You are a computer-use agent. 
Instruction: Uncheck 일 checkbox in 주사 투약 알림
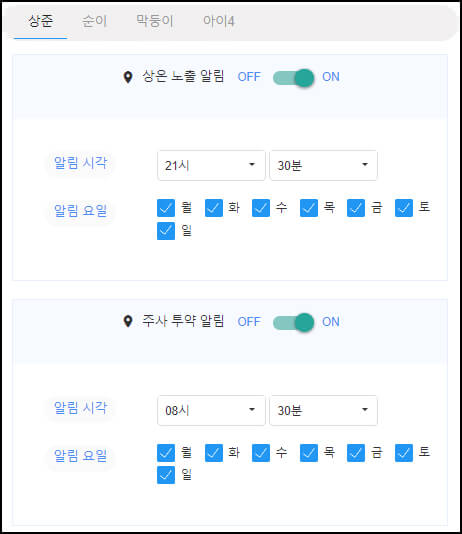point(166,475)
